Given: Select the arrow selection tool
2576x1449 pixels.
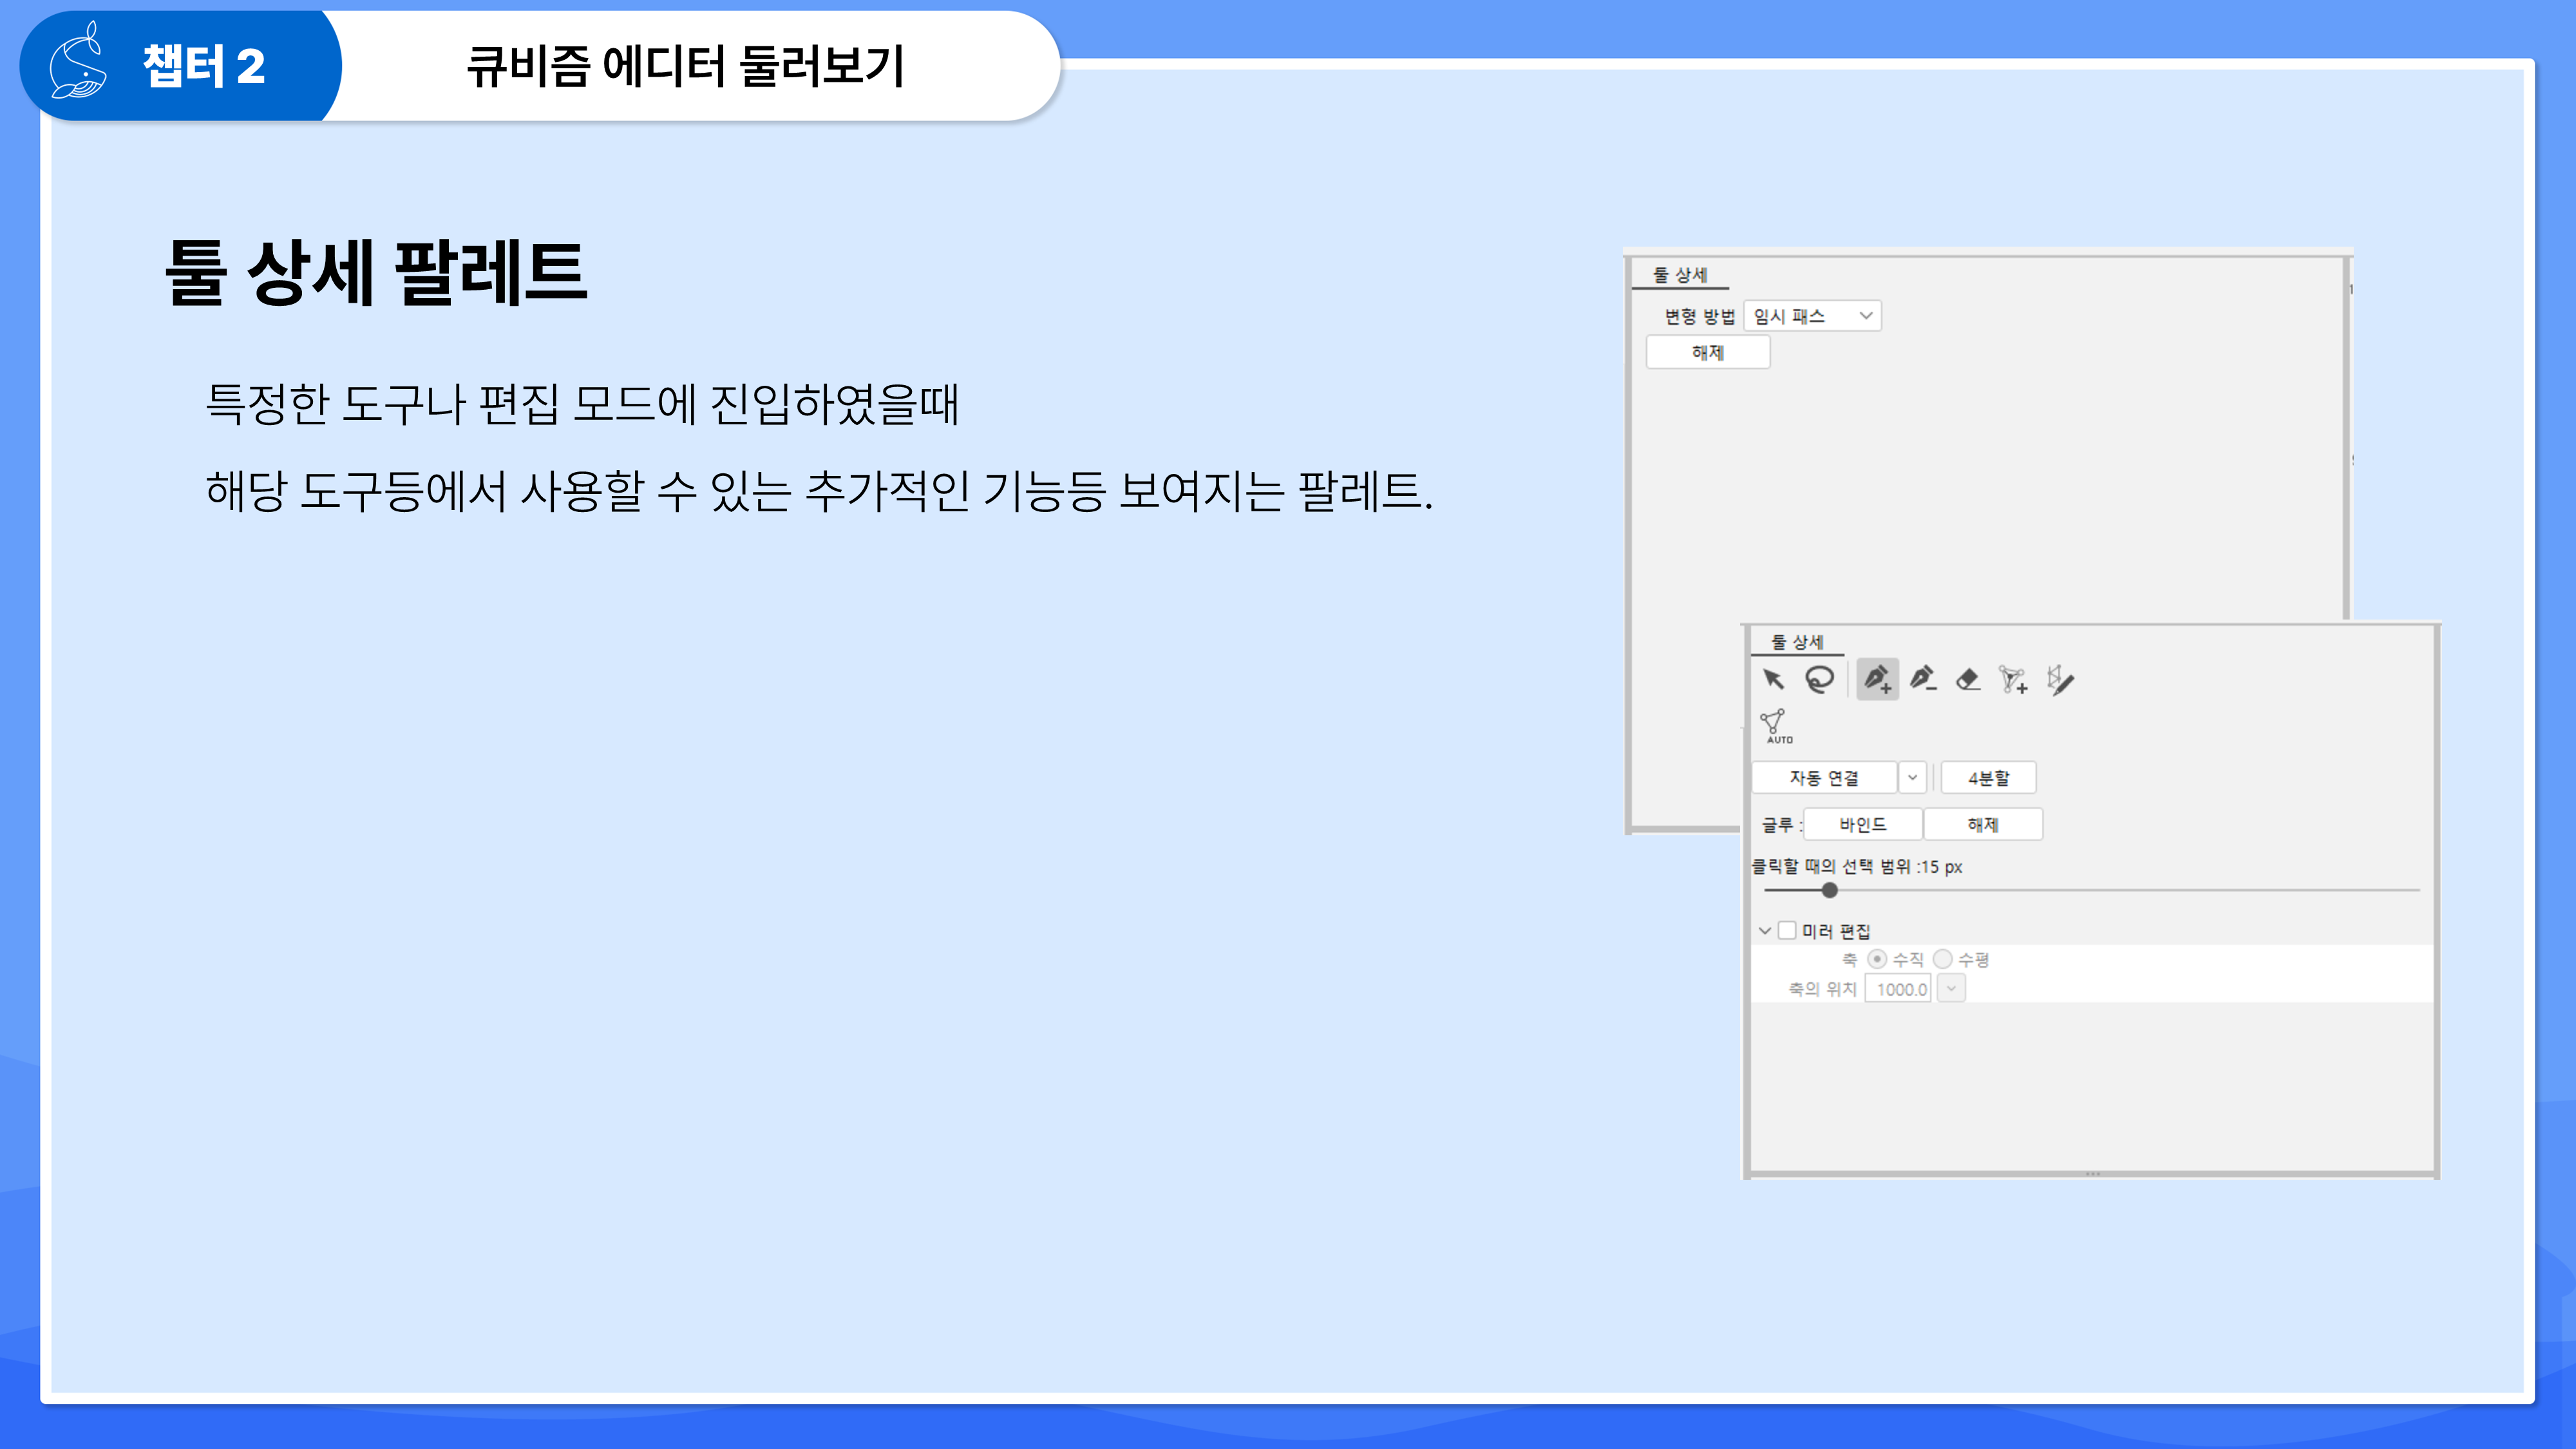Looking at the screenshot, I should [1773, 680].
